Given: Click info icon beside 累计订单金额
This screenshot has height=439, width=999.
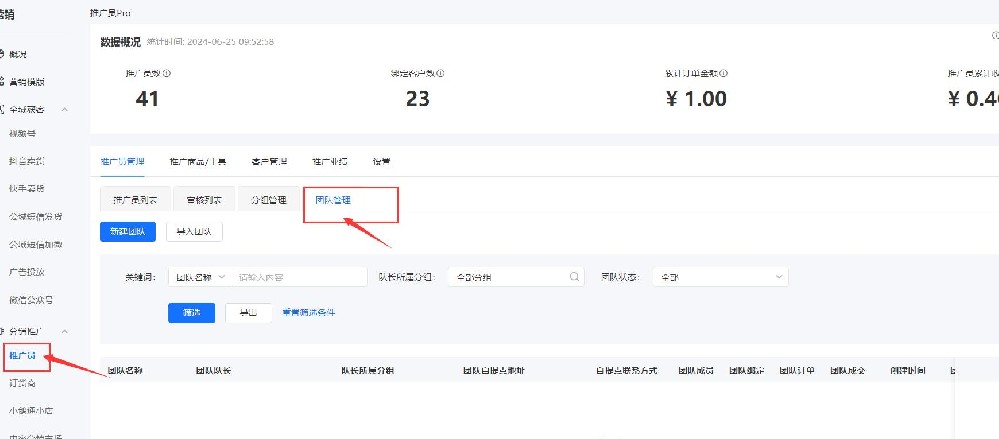Looking at the screenshot, I should point(724,73).
